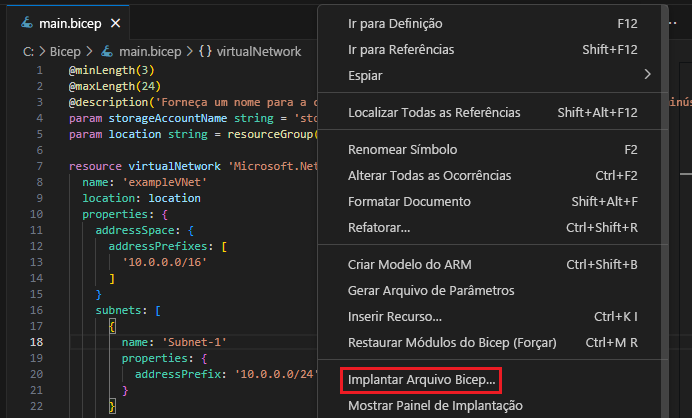This screenshot has width=692, height=418.
Task: Choose Ir para Definição
Action: [x=493, y=23]
